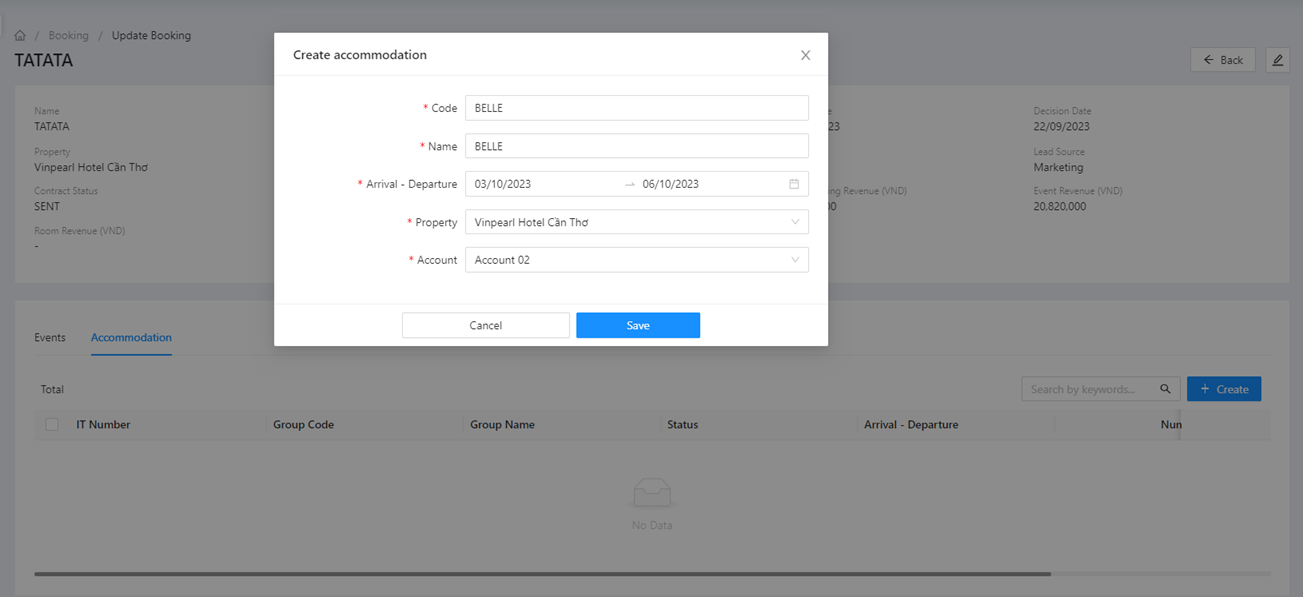Screen dimensions: 1303x597
Task: Click the Code input field
Action: point(636,108)
